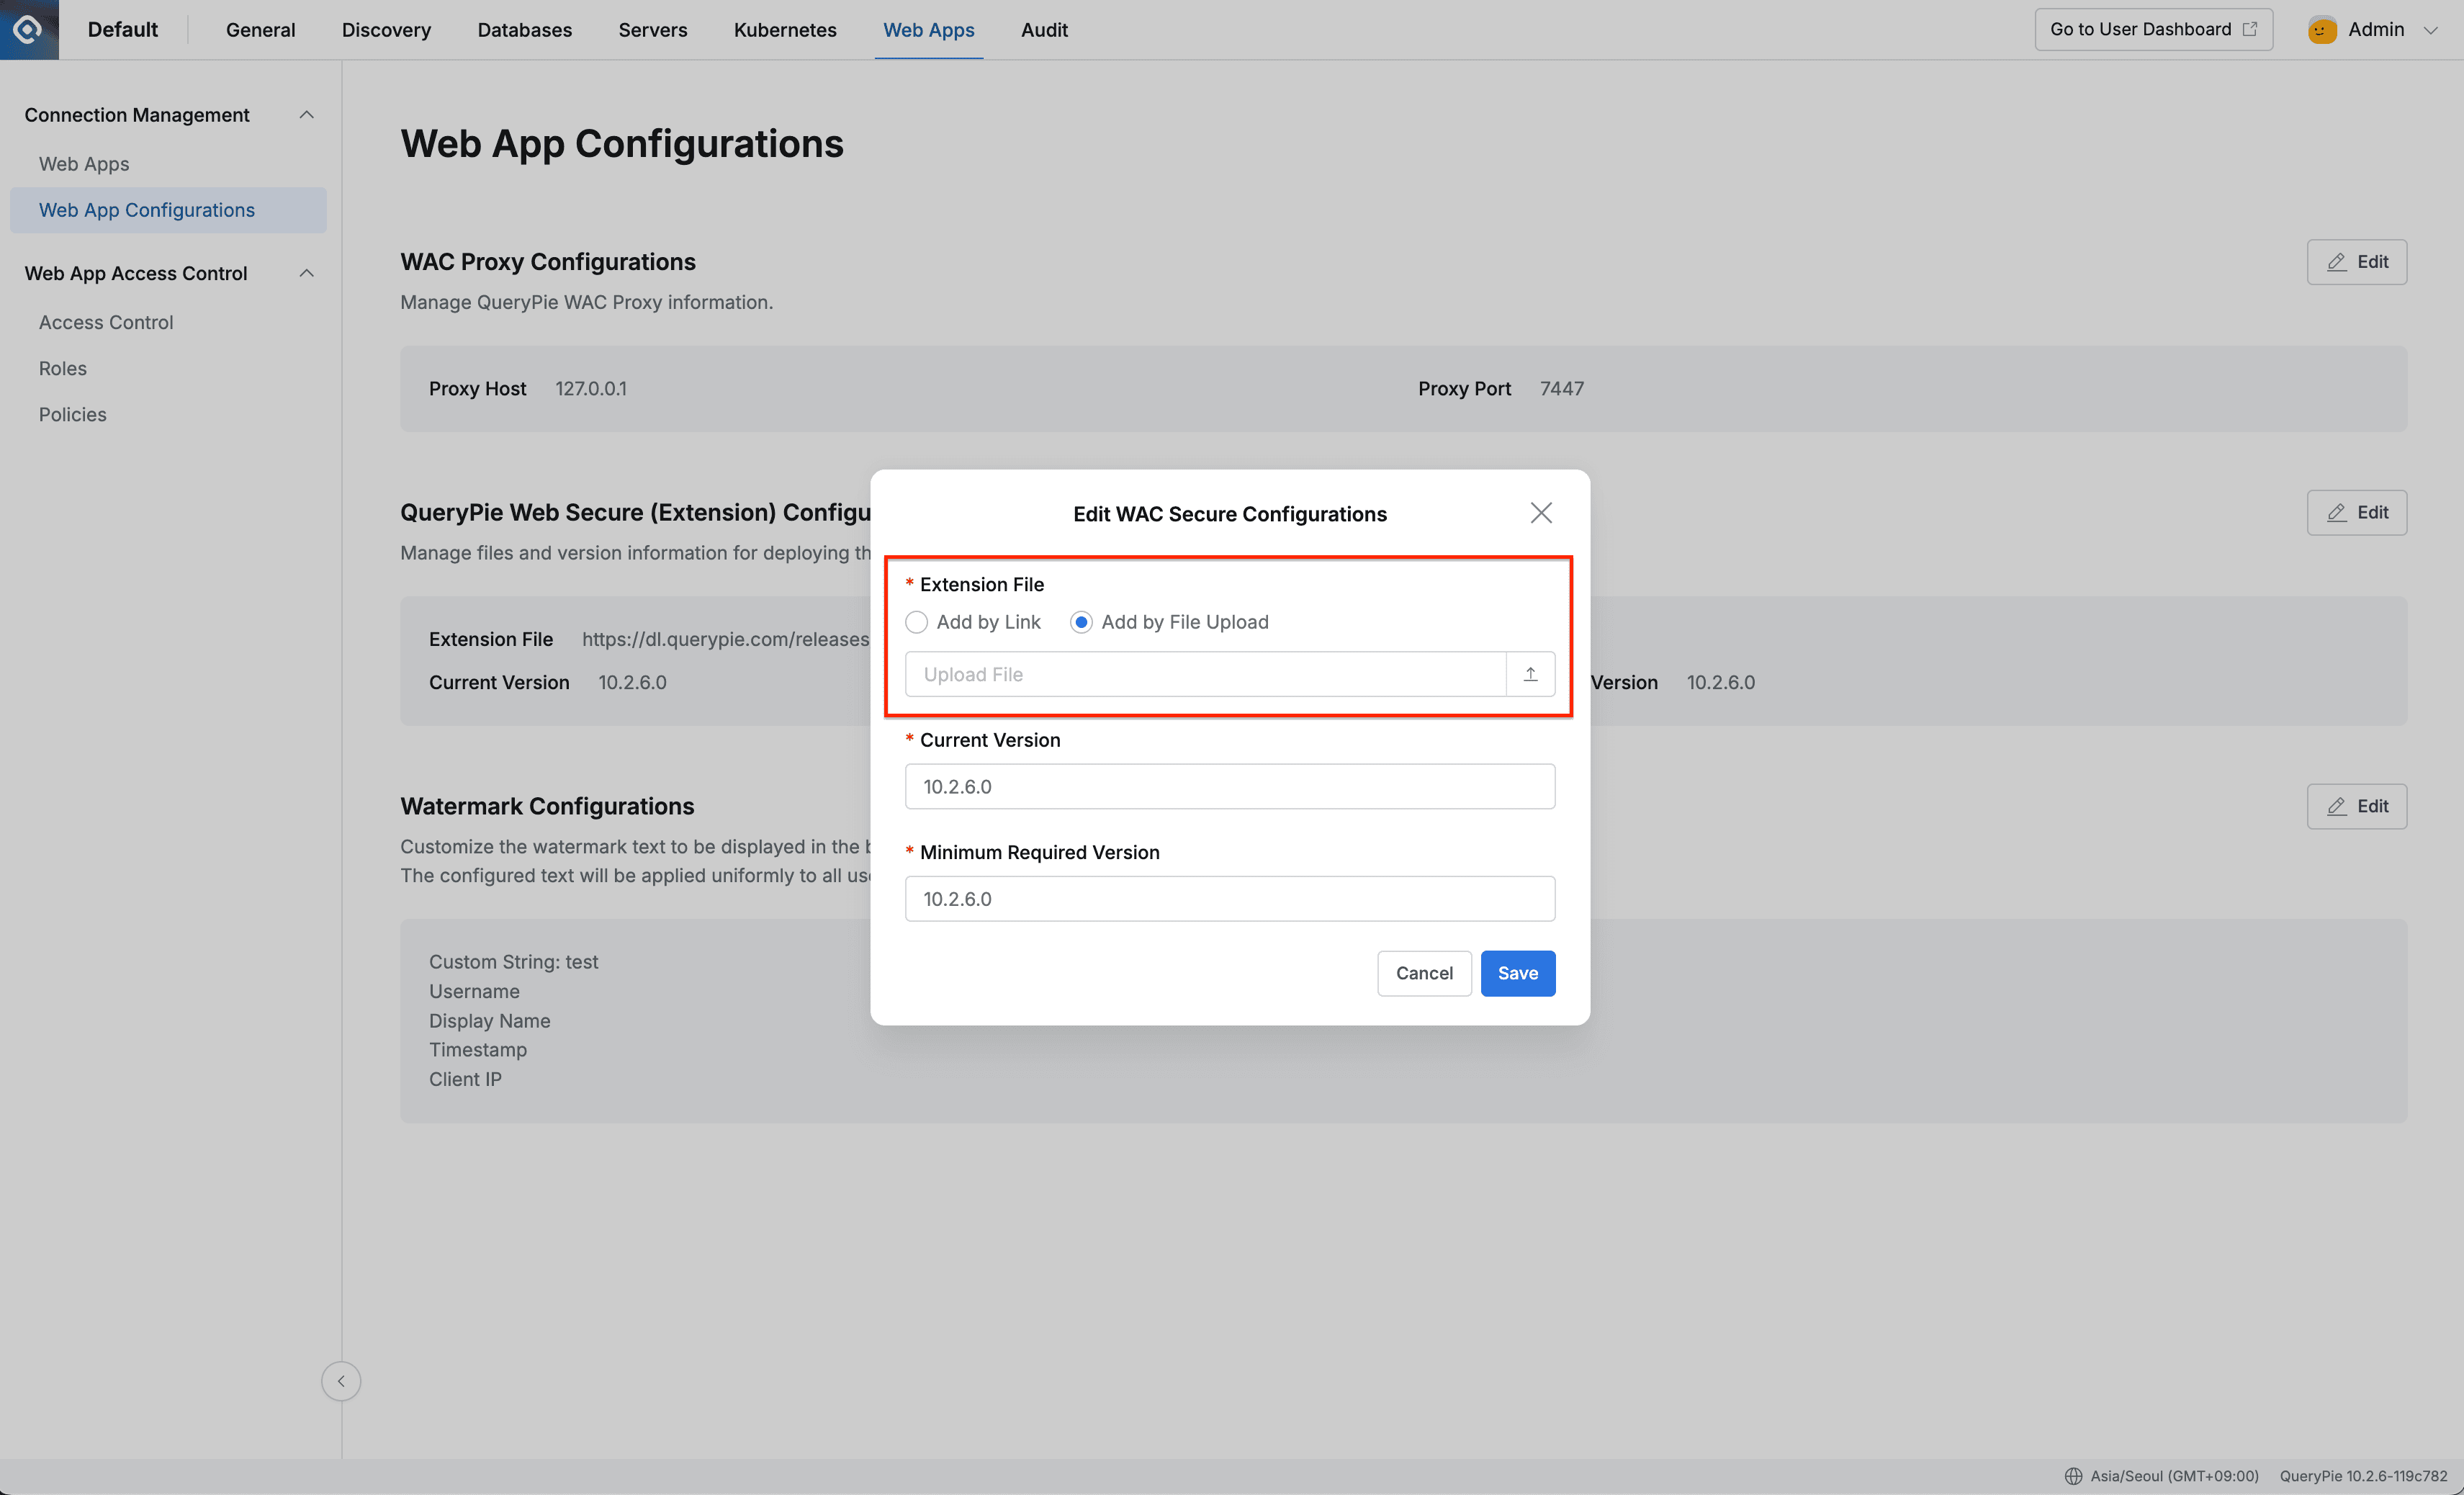
Task: Click the external link icon on Go to User Dashboard
Action: click(x=2250, y=29)
